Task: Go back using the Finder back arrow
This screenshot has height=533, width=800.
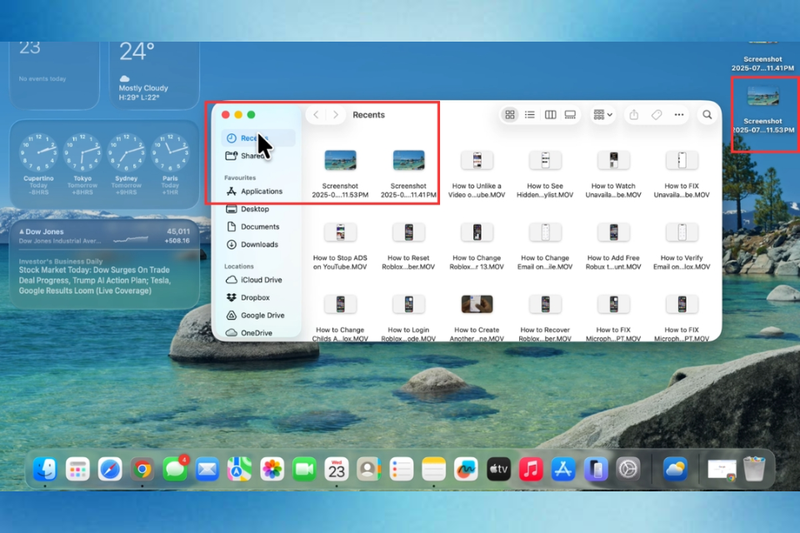Action: 316,115
